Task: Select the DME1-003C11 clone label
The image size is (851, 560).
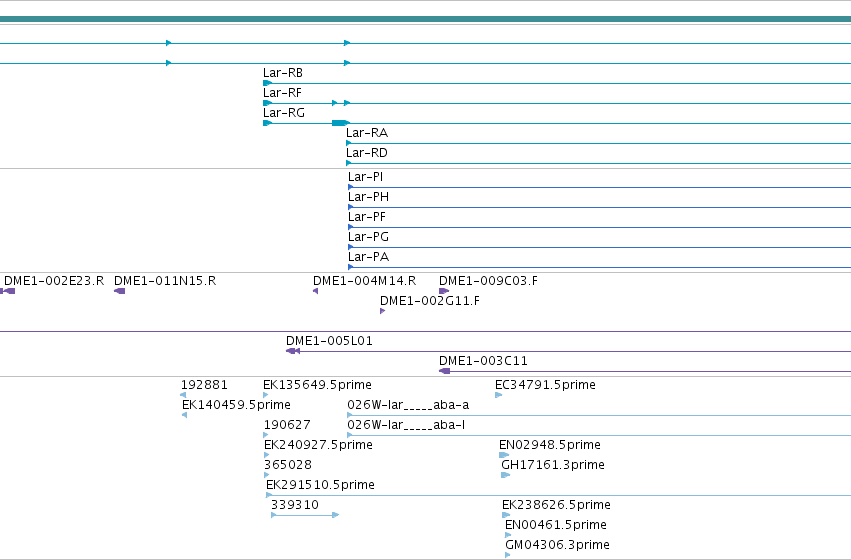Action: pyautogui.click(x=483, y=361)
